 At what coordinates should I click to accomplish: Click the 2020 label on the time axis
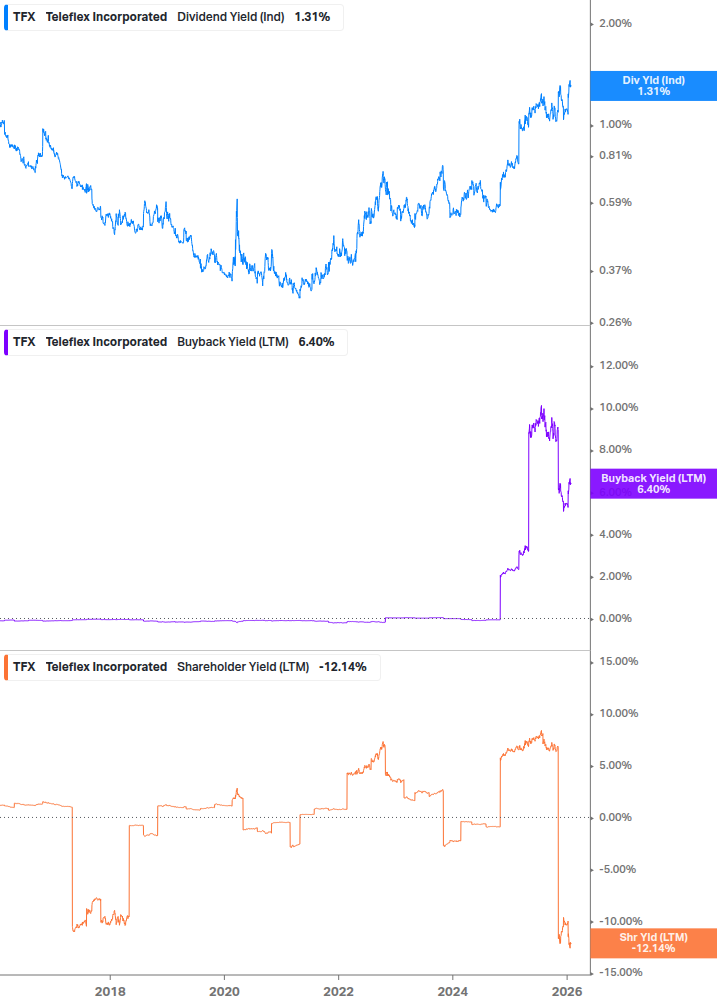224,992
